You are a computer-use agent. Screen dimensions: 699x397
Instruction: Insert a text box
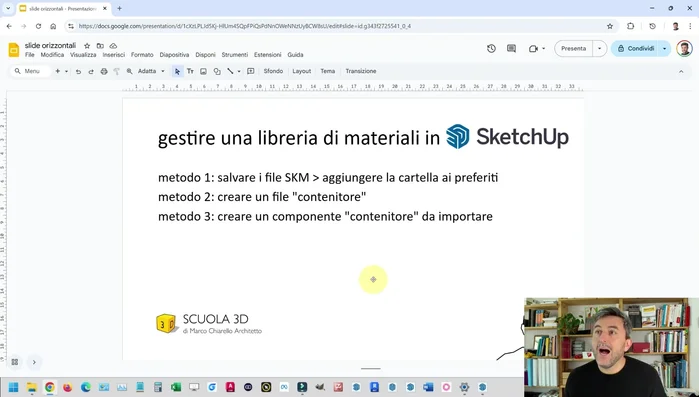[190, 71]
